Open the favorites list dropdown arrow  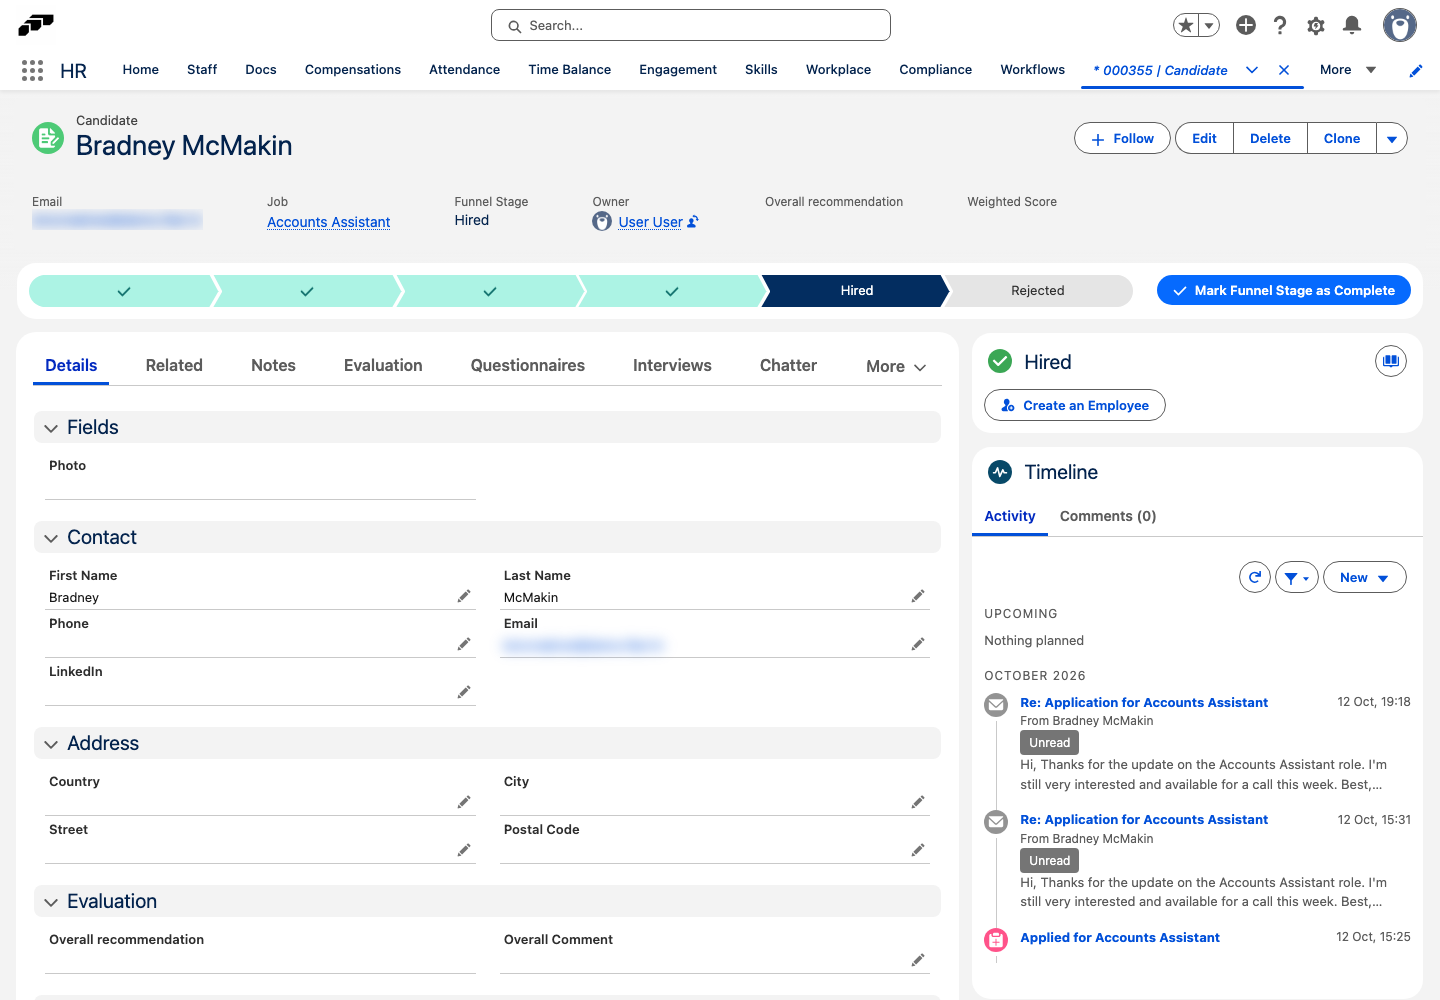[x=1209, y=25]
